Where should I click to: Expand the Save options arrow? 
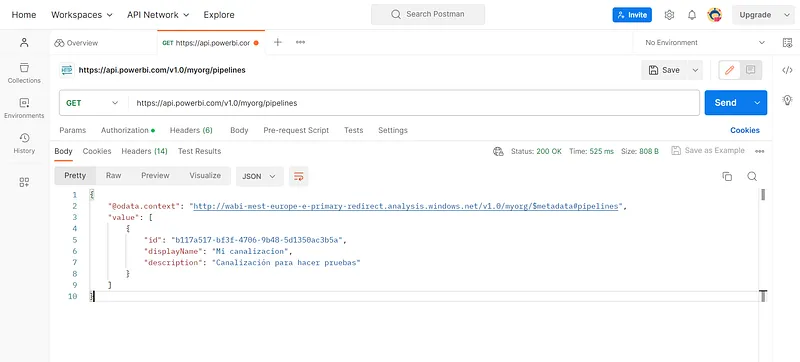[x=695, y=70]
